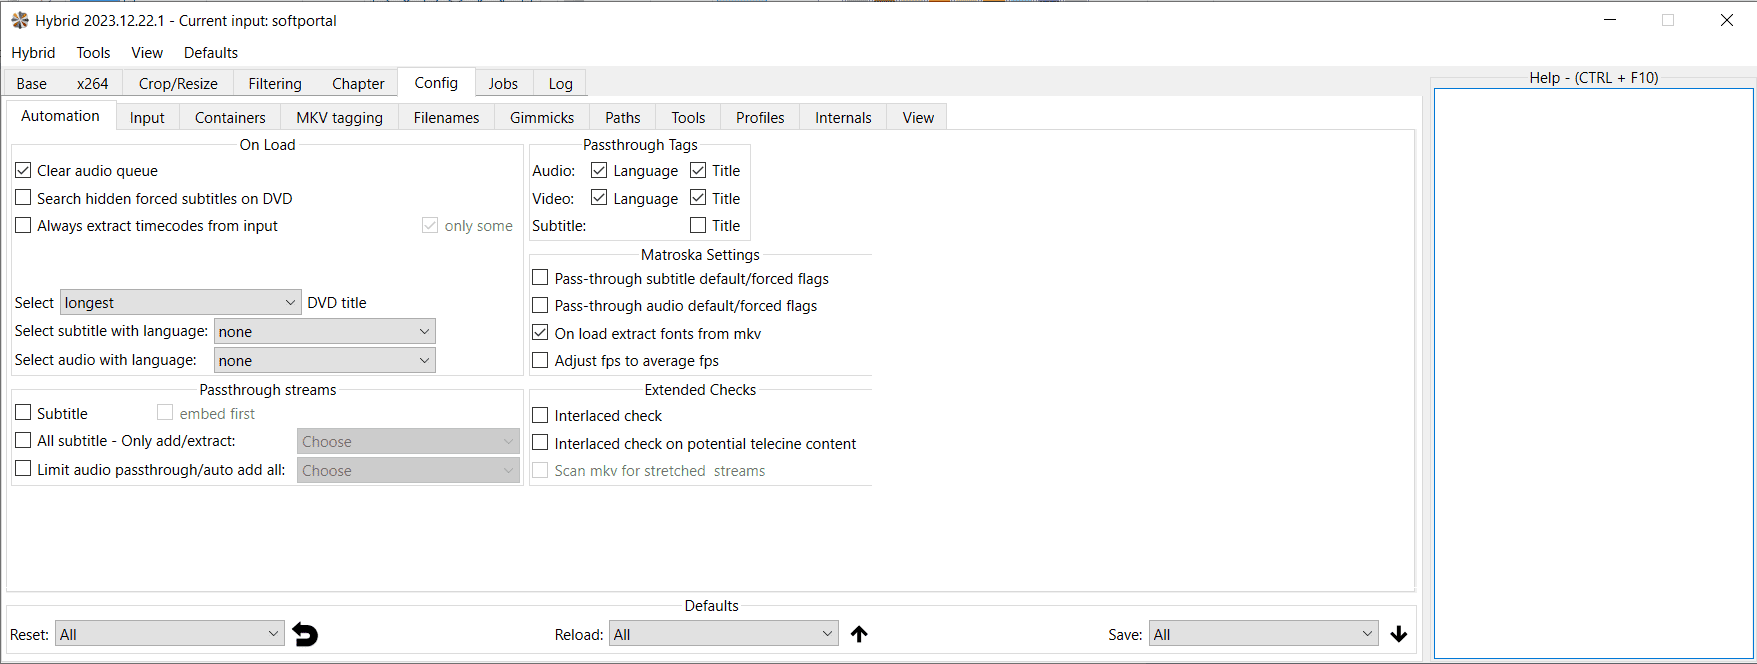The width and height of the screenshot is (1757, 664).
Task: Switch to the Jobs tab
Action: [503, 84]
